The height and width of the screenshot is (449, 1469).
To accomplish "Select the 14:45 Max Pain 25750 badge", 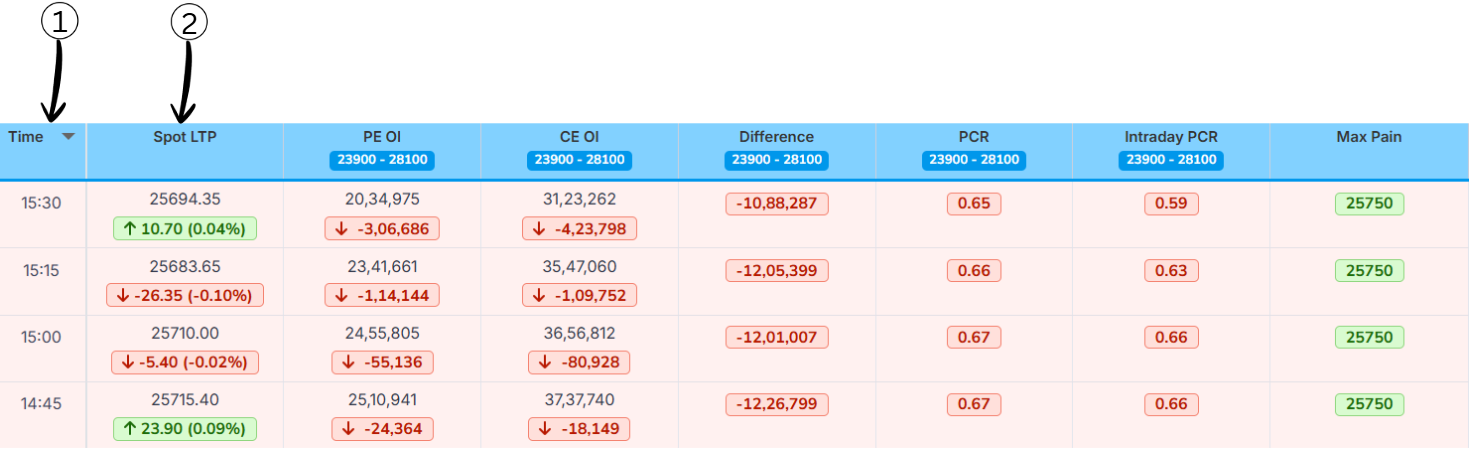I will click(1369, 404).
